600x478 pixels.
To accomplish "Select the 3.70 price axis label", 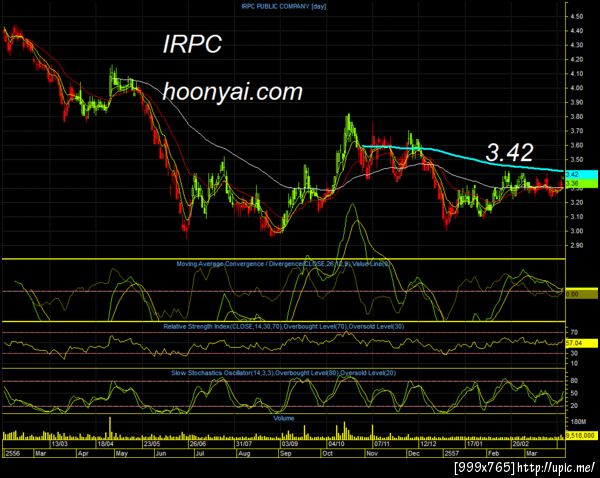I will pos(577,131).
